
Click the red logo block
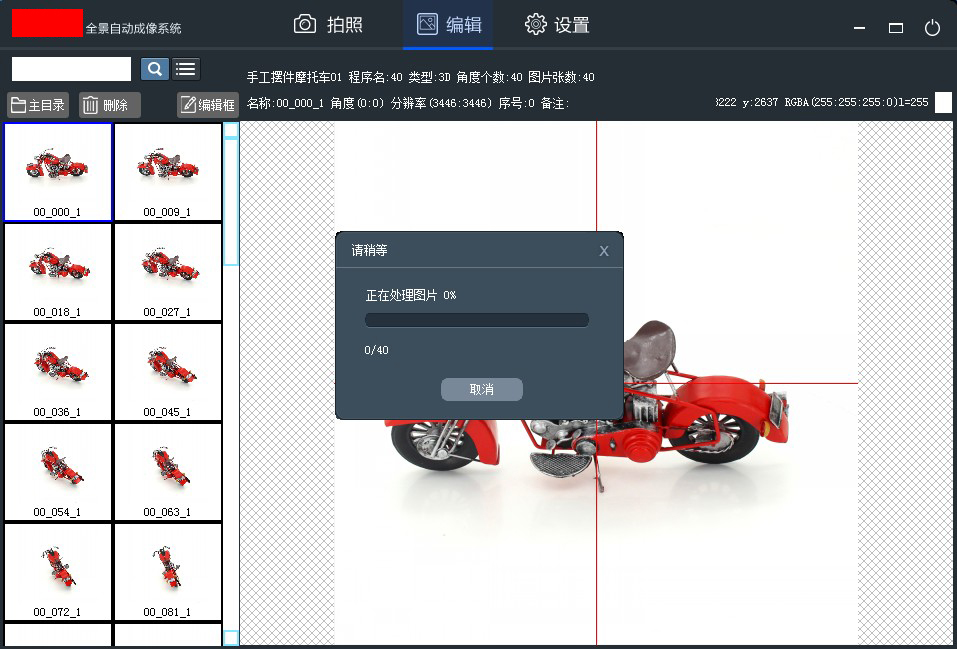[48, 23]
